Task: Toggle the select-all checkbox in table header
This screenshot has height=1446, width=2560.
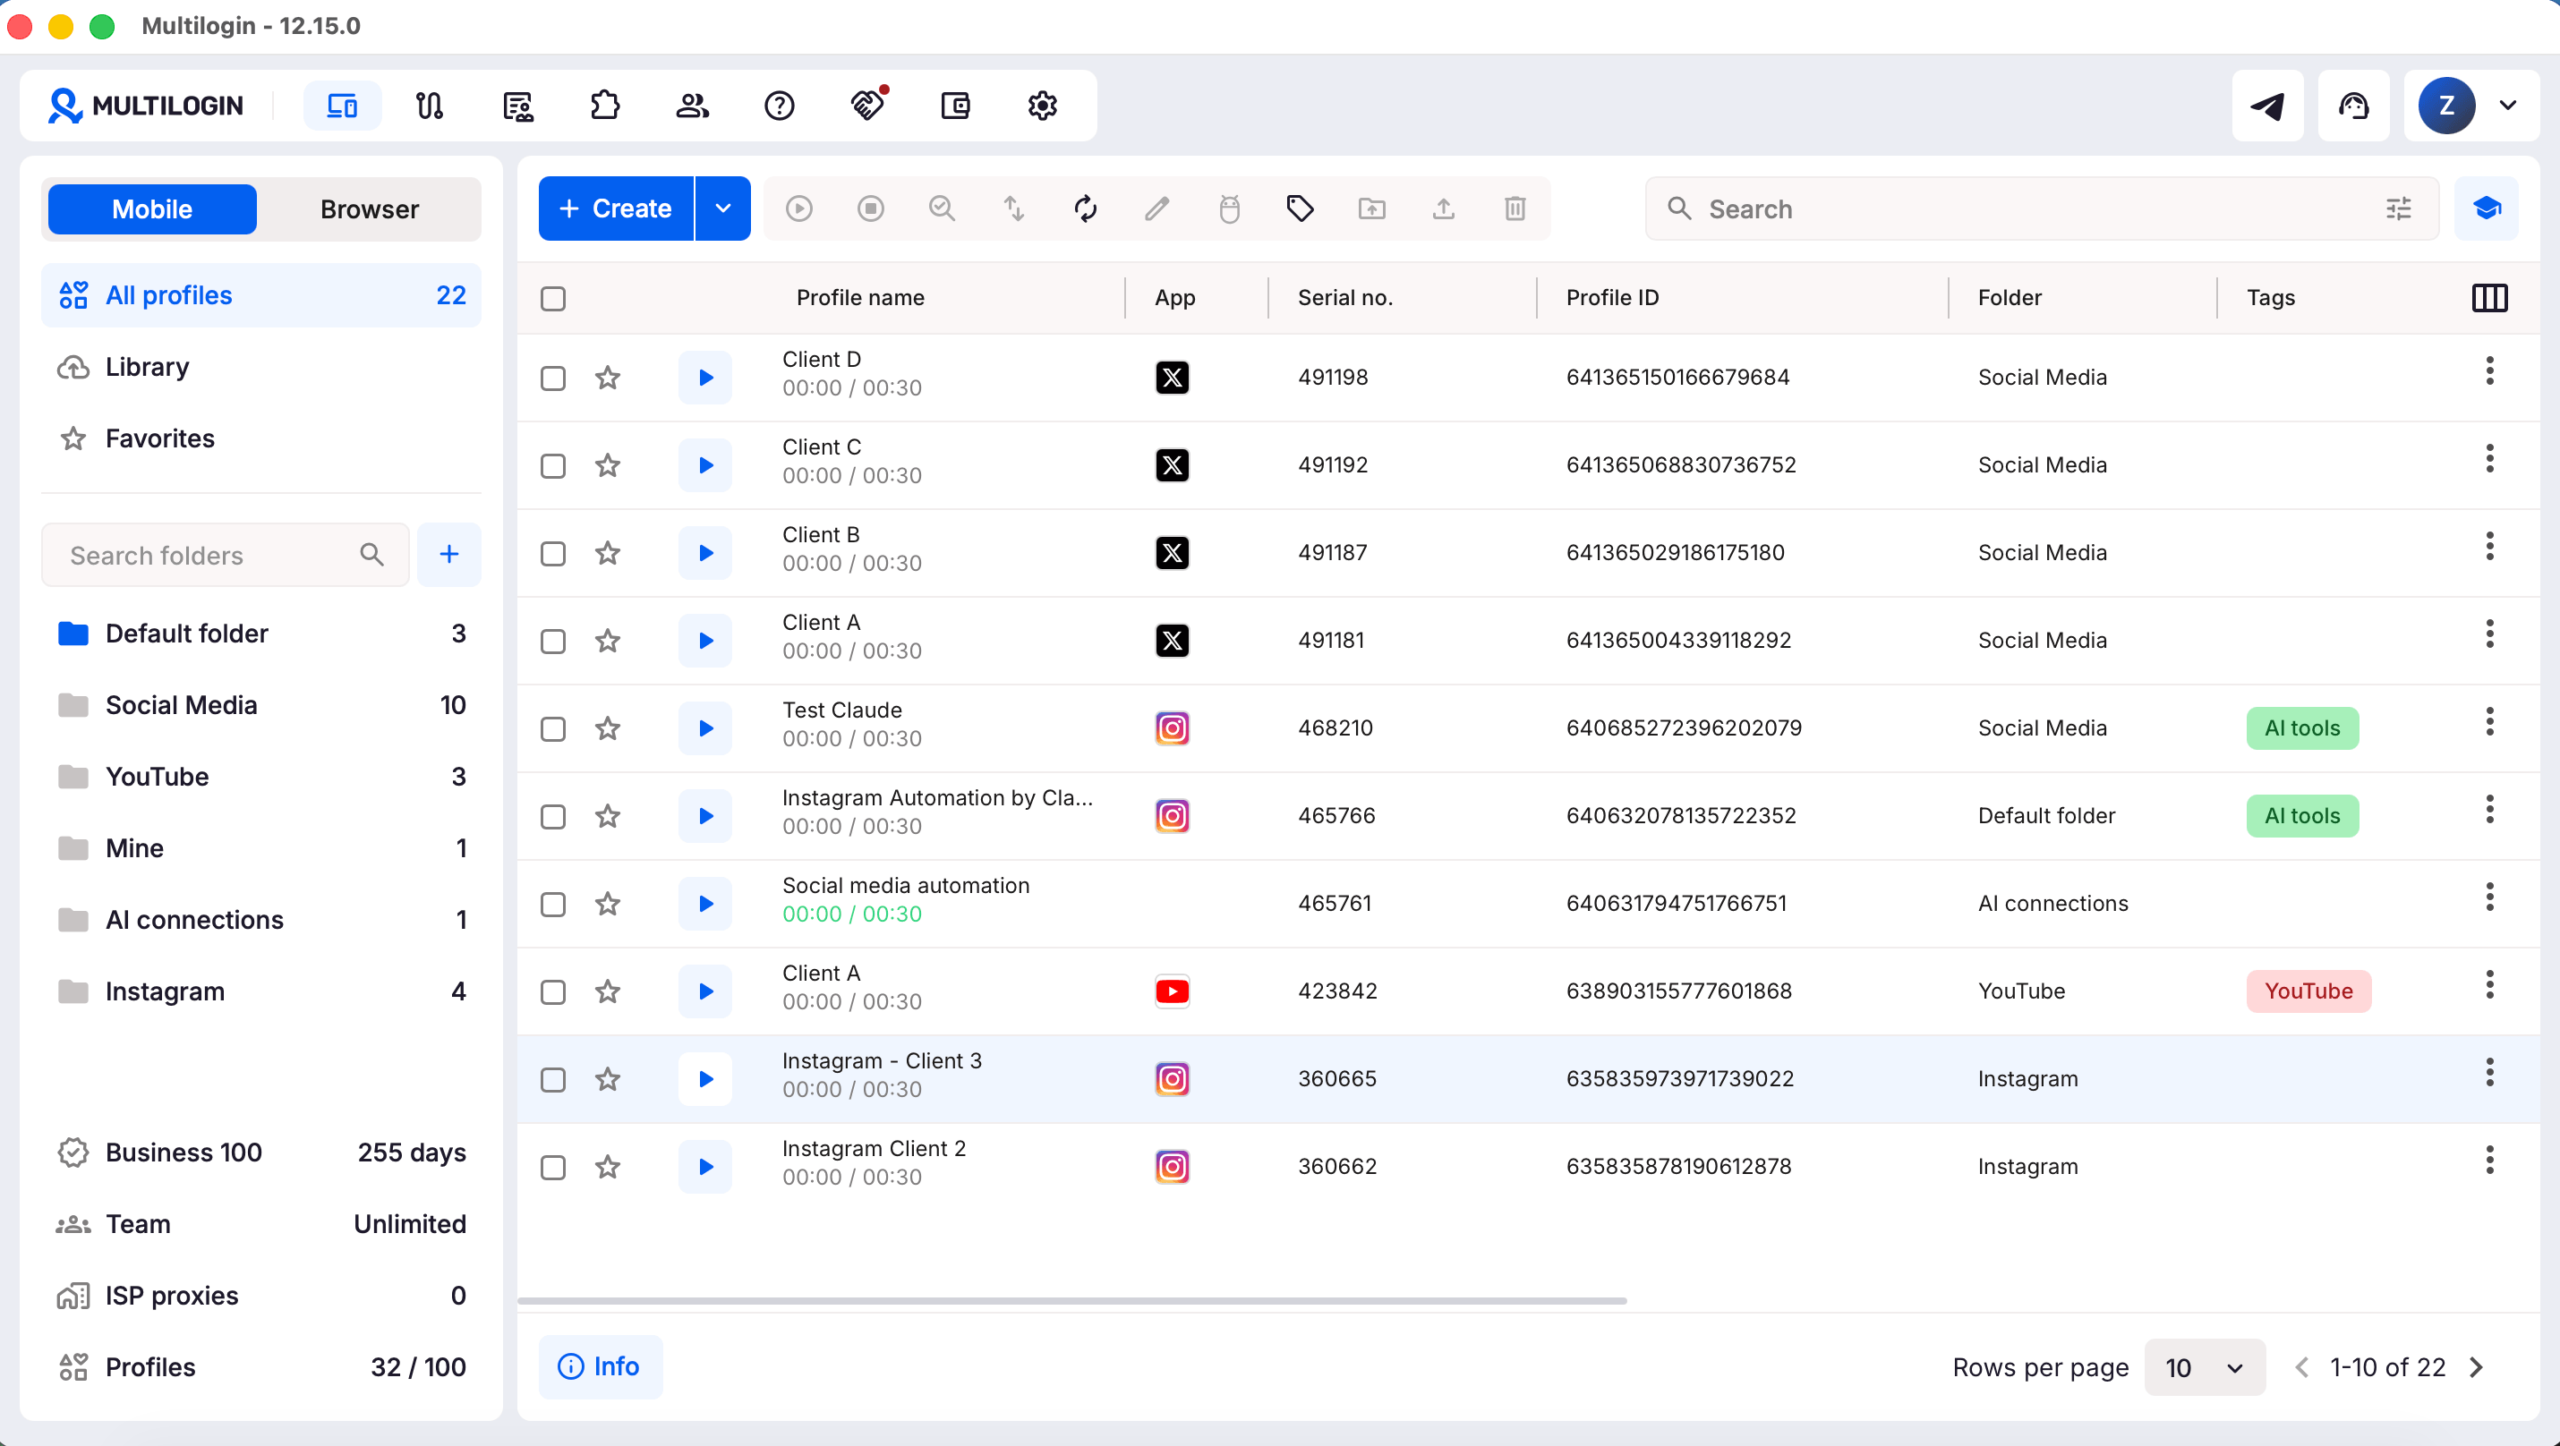Action: point(553,298)
